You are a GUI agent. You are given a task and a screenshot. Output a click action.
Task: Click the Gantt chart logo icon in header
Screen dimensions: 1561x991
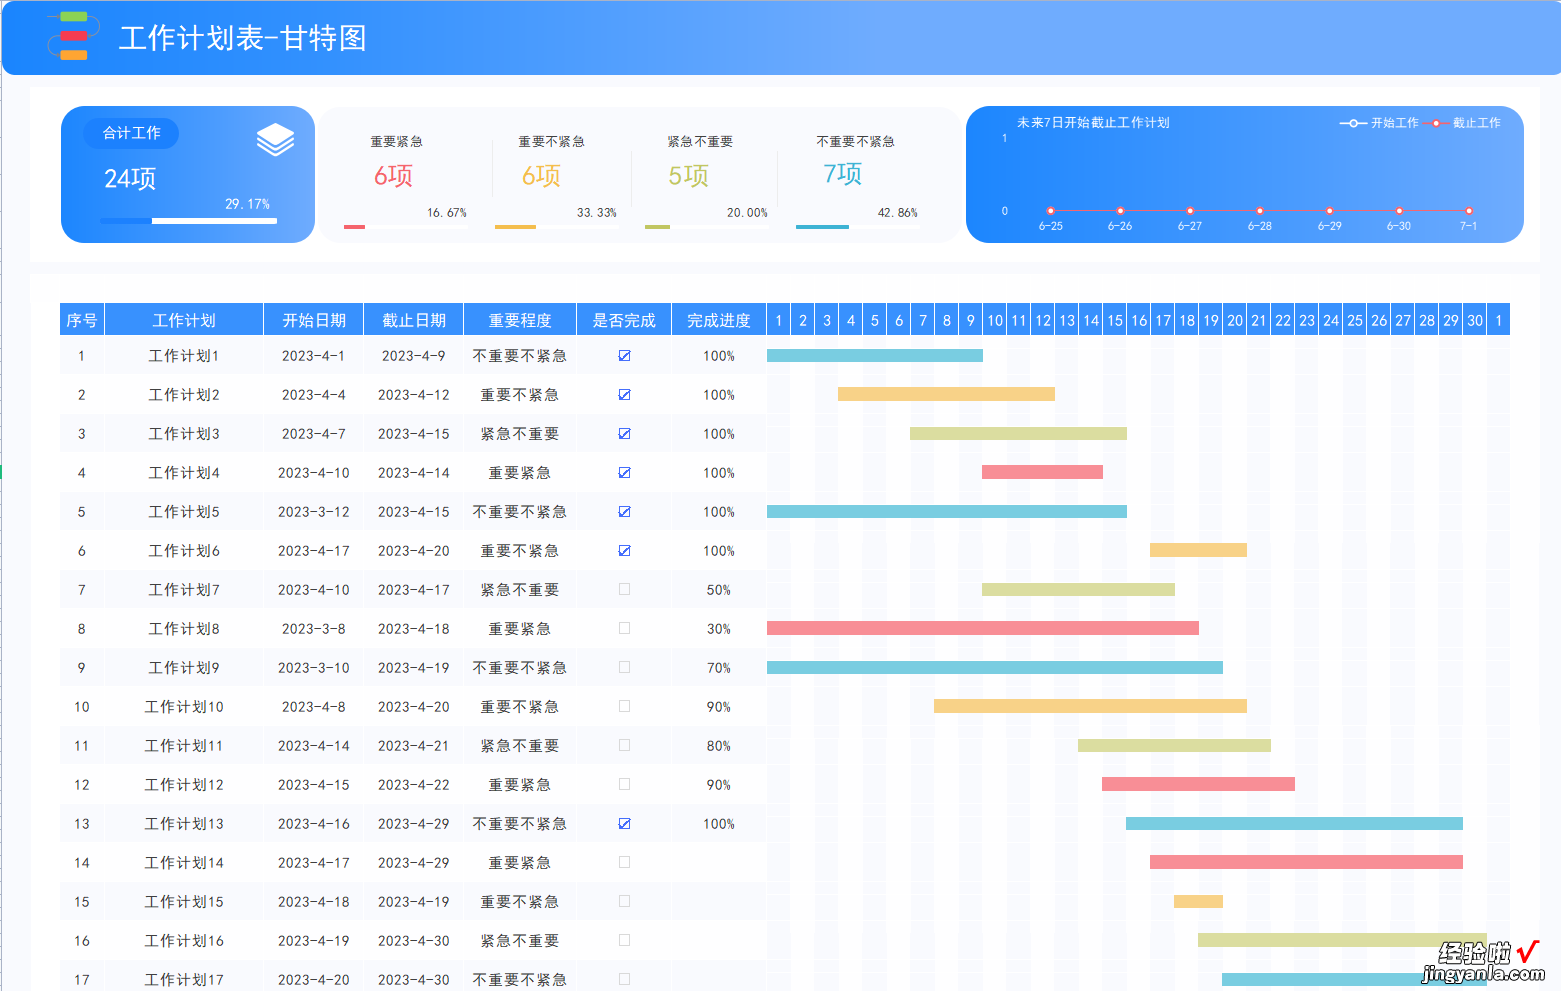[x=73, y=36]
